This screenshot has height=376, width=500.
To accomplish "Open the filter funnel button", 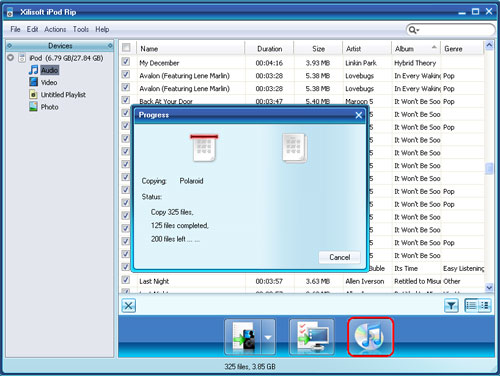I will click(x=451, y=306).
